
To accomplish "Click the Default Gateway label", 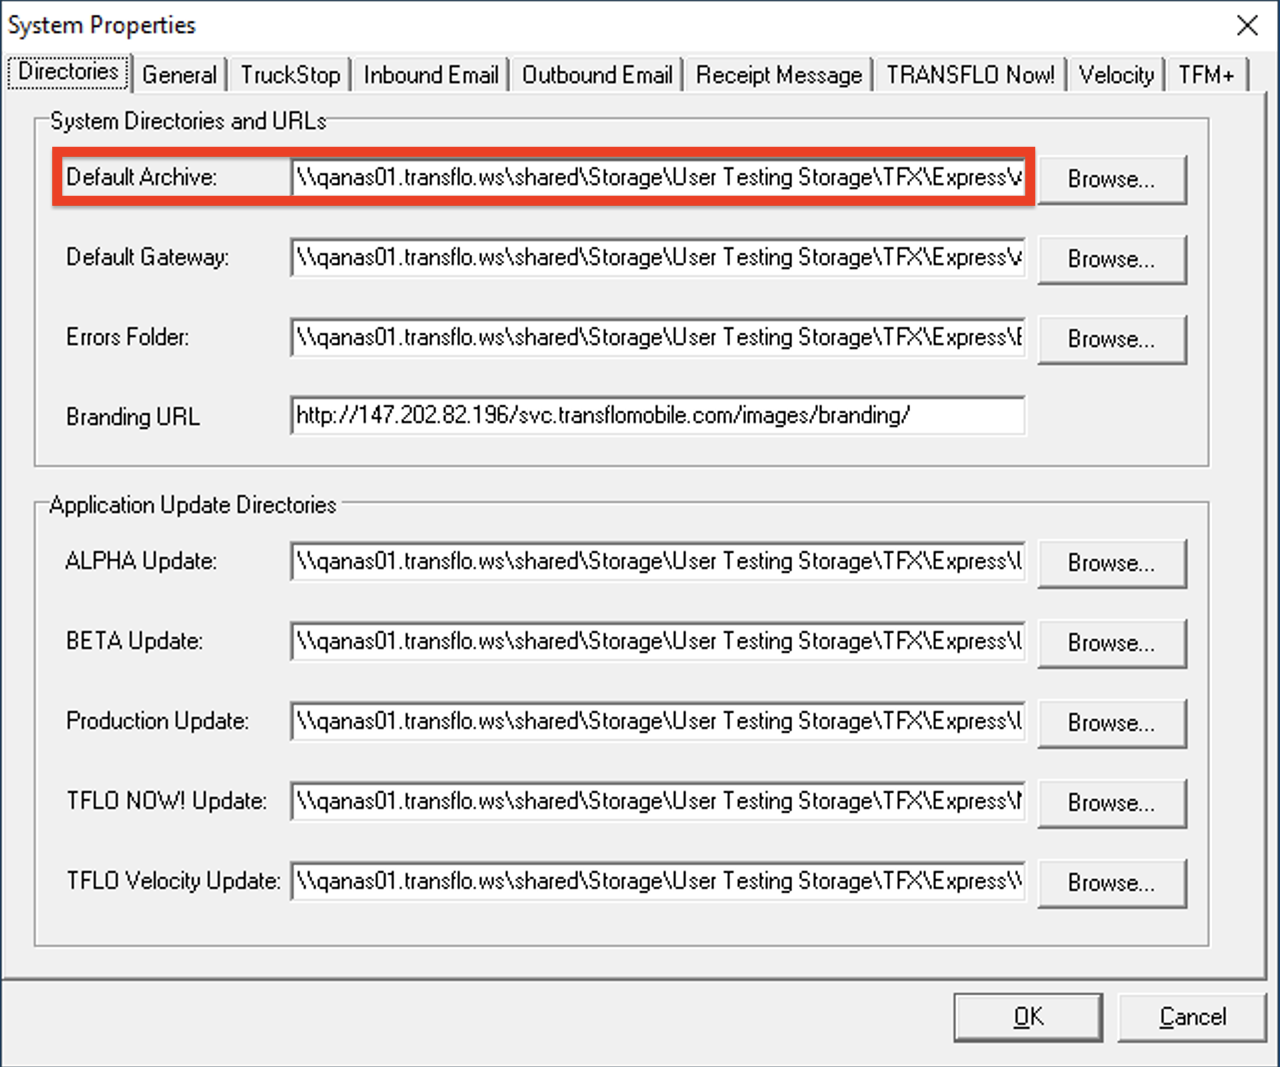I will pos(147,257).
